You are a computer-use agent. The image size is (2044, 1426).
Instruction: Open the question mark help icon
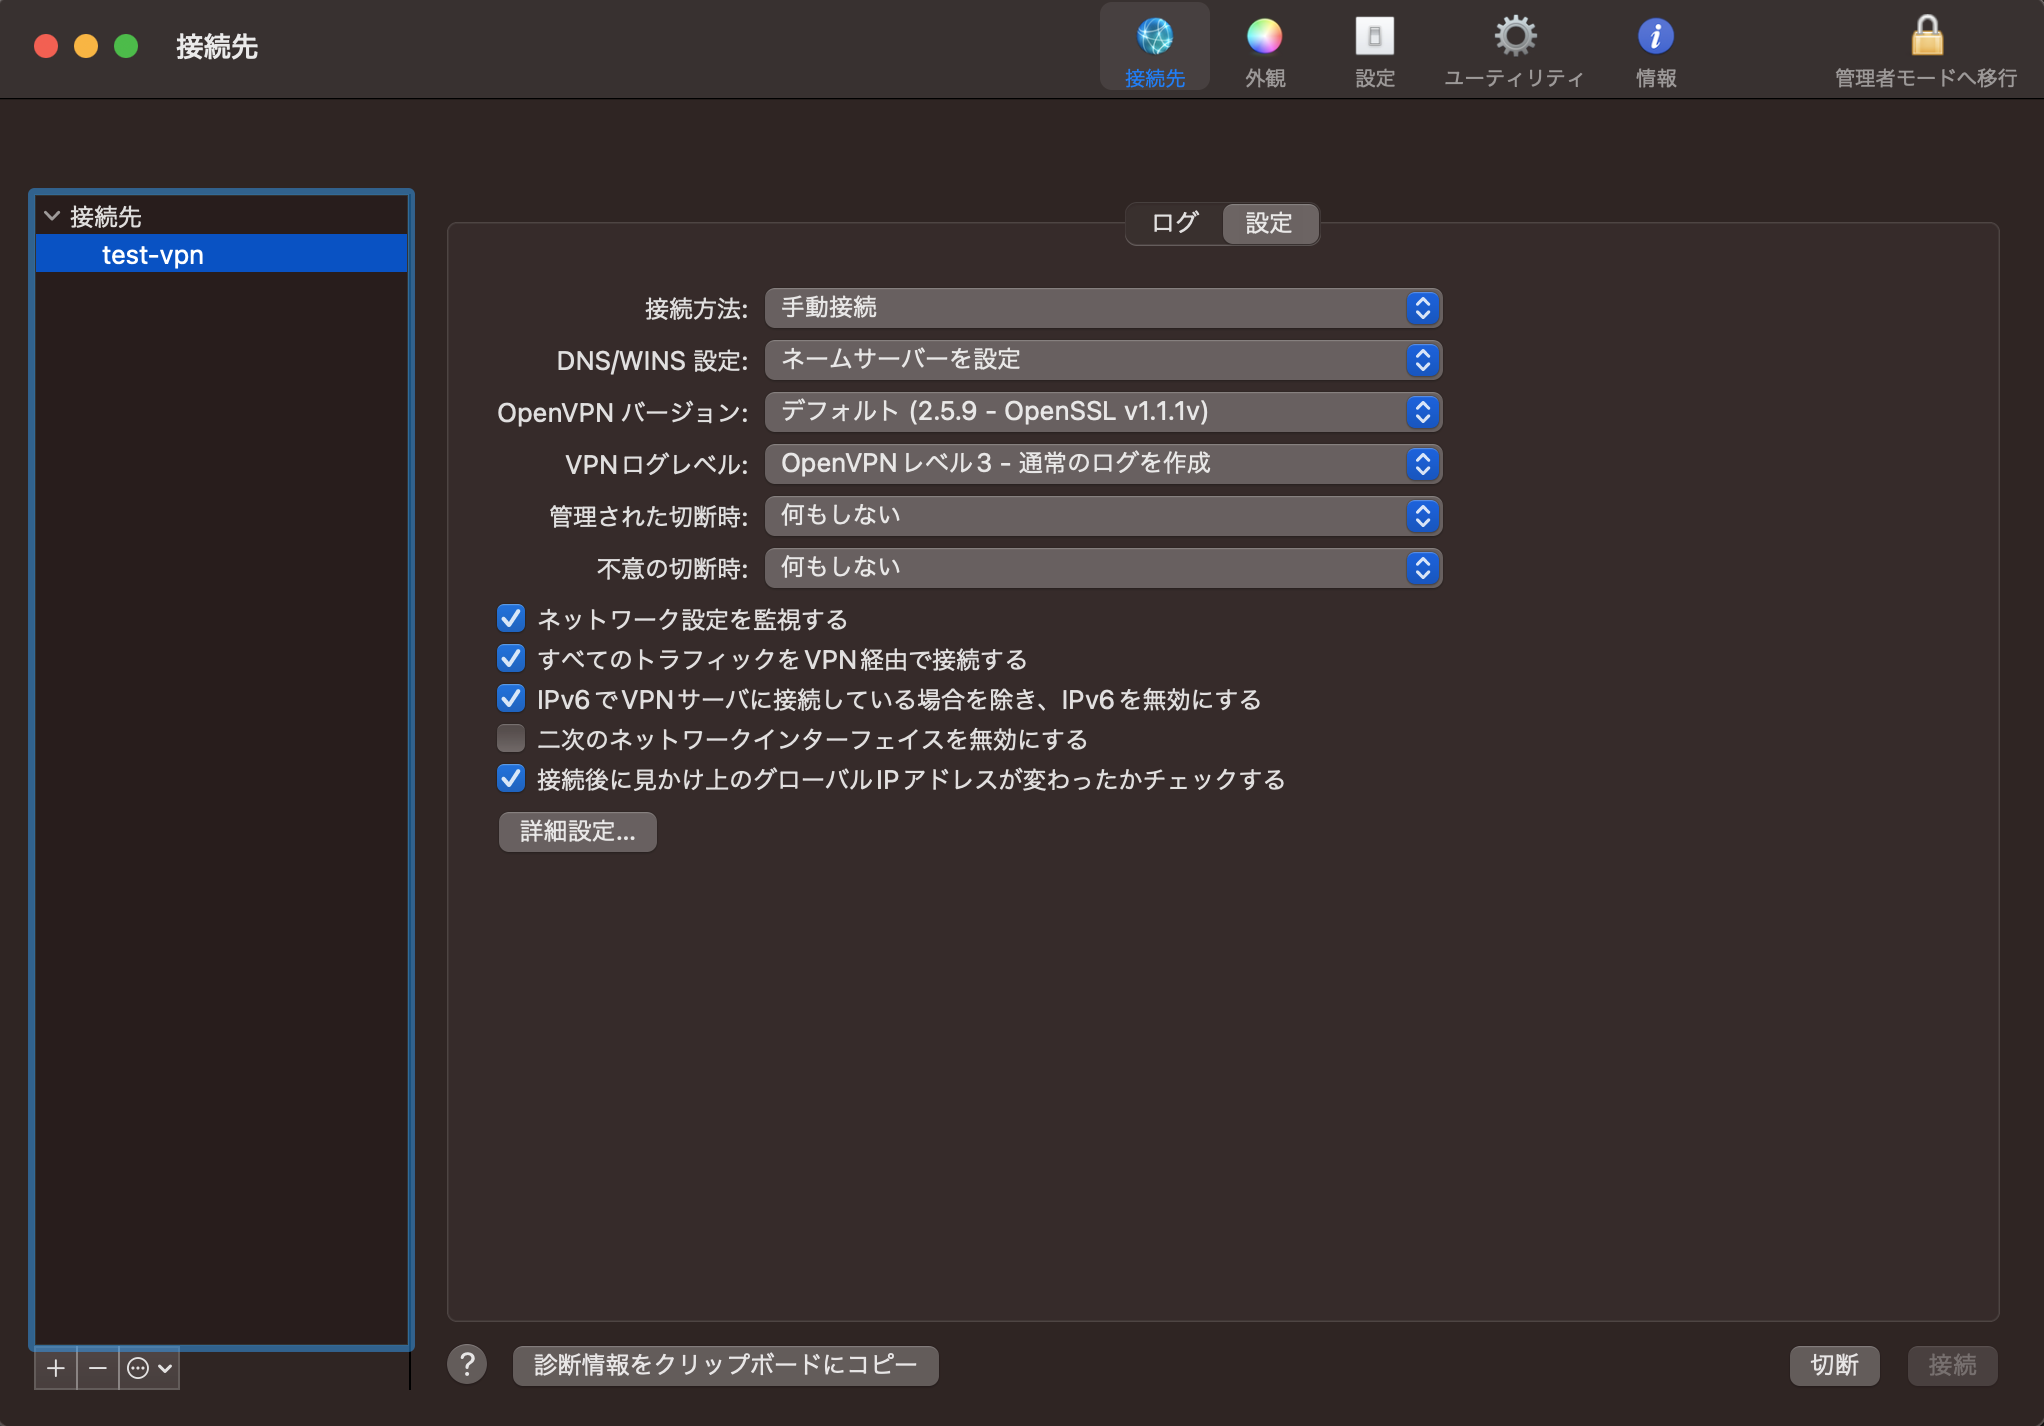(x=467, y=1364)
